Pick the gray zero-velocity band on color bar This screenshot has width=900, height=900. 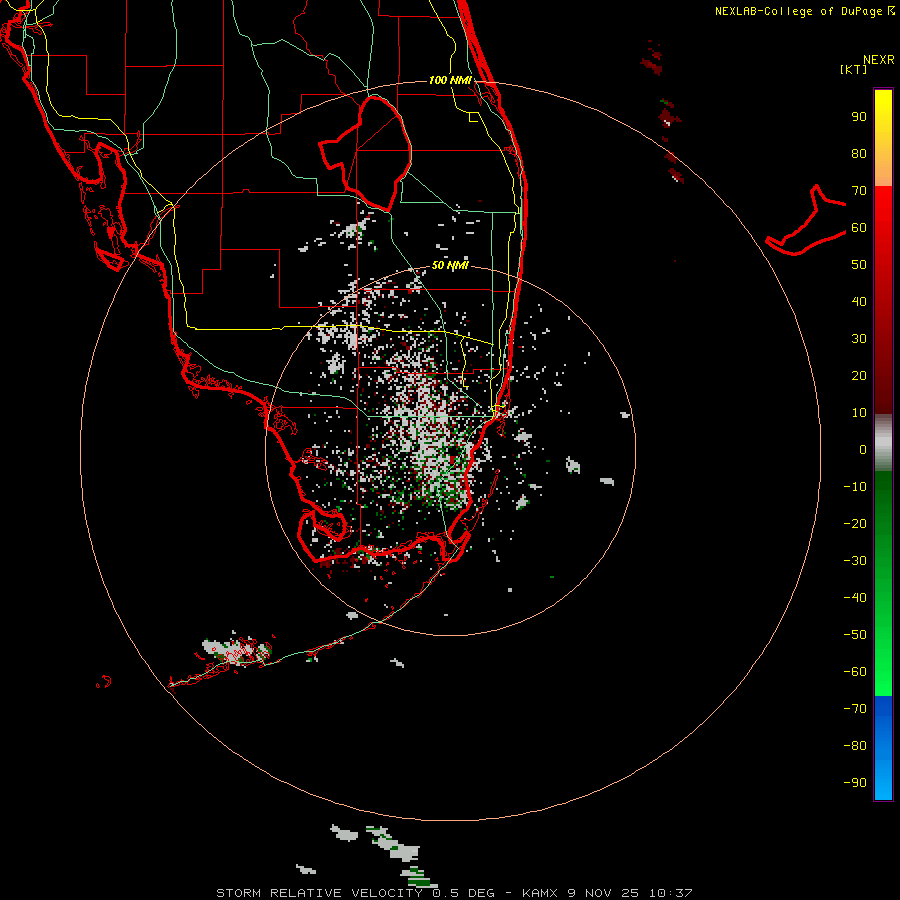(x=883, y=443)
